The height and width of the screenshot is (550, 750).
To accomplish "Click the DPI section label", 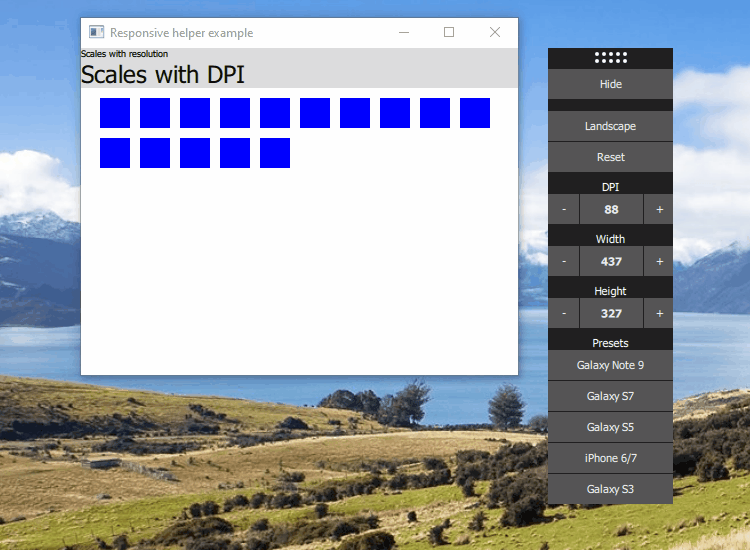I will click(610, 187).
